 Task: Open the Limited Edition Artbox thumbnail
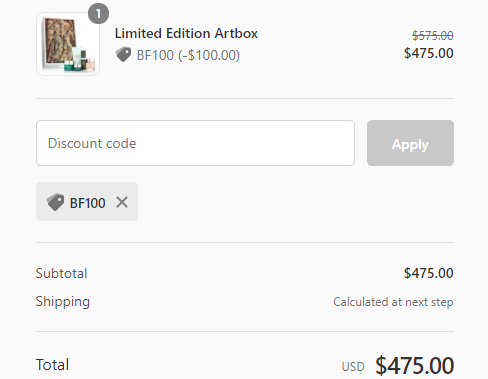click(x=68, y=44)
